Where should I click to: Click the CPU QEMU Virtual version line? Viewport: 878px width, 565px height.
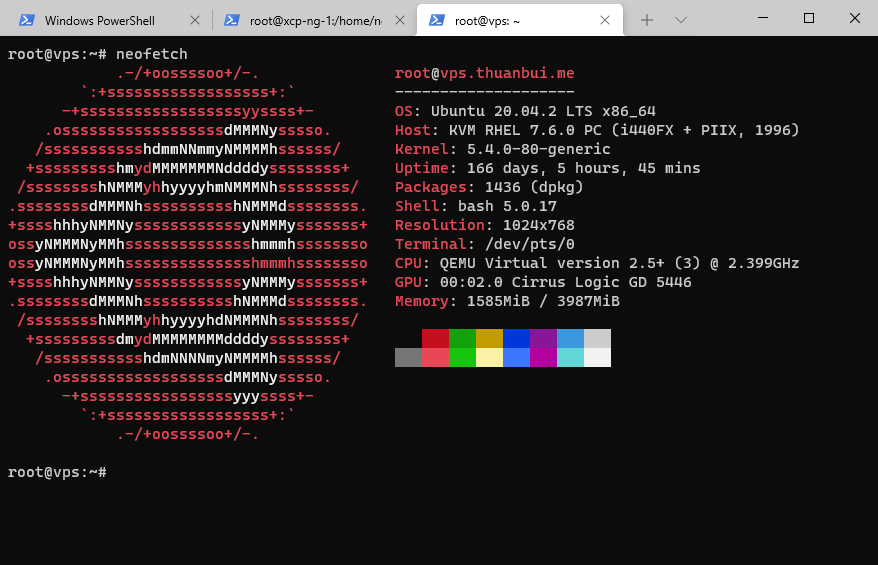[x=597, y=264]
